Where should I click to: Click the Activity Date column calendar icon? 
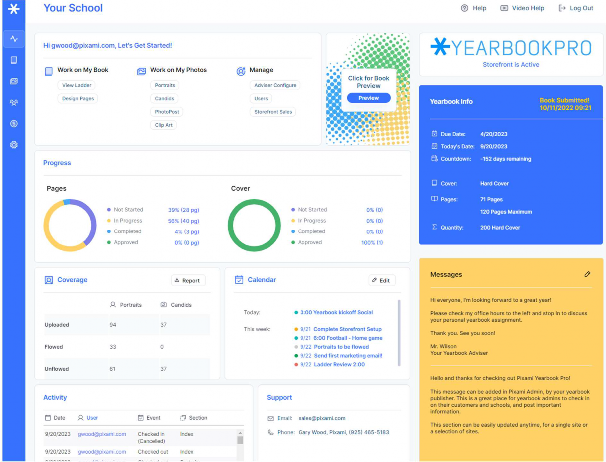point(48,418)
